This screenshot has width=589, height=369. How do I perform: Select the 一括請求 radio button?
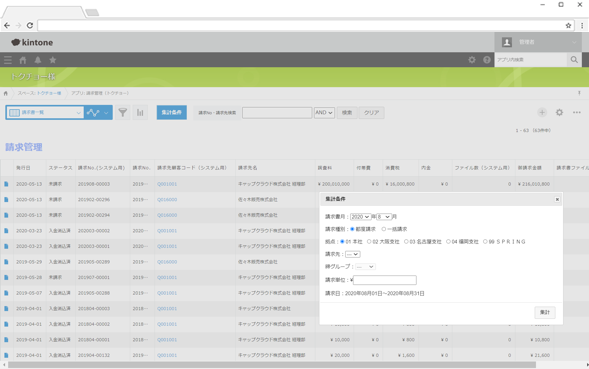384,229
